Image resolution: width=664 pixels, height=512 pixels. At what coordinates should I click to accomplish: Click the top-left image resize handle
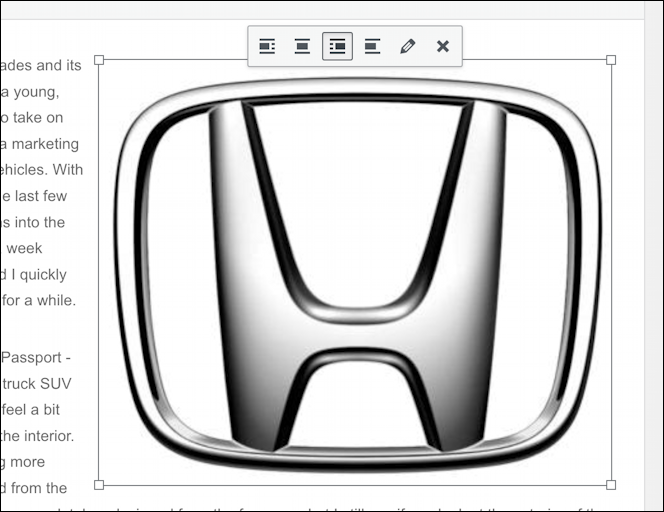coord(99,60)
